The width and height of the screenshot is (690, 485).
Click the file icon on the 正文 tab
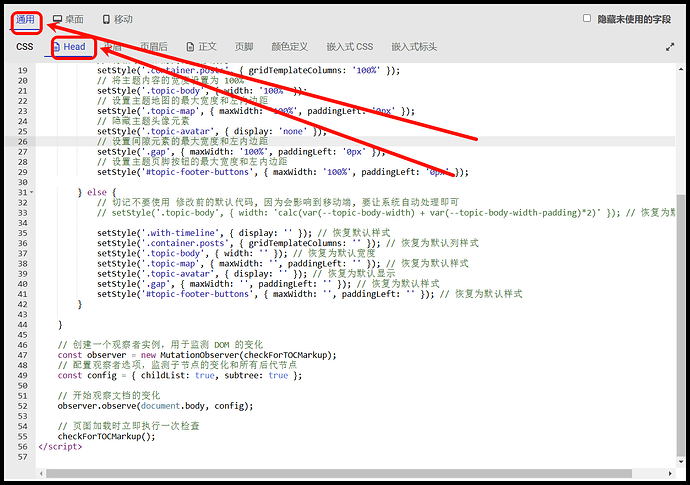point(190,47)
